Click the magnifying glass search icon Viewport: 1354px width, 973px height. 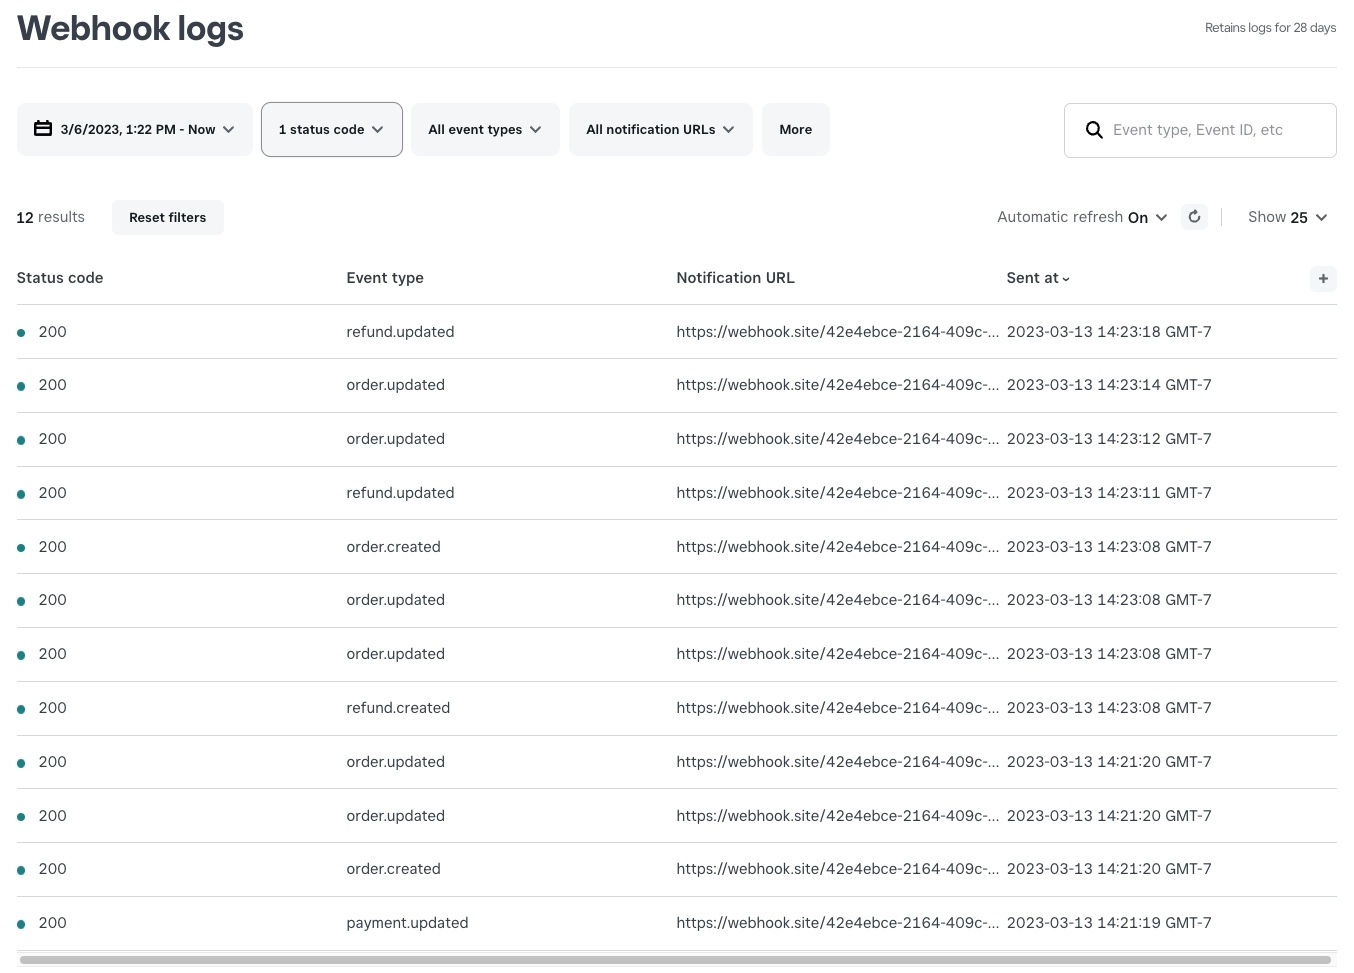(x=1094, y=130)
